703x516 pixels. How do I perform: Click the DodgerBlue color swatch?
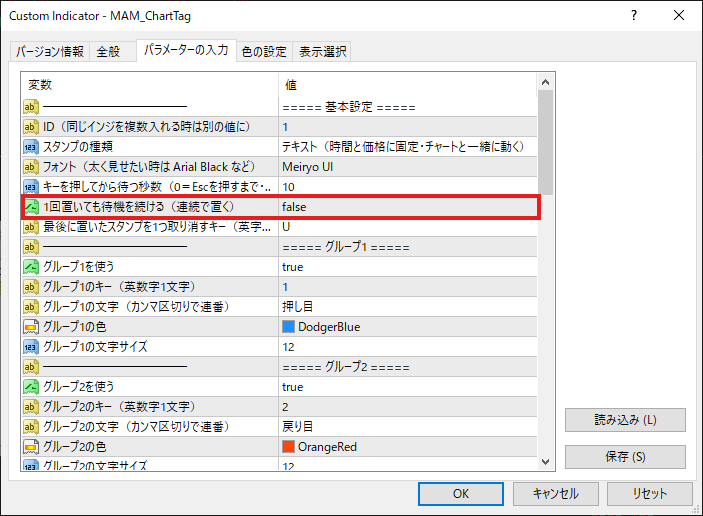(288, 327)
